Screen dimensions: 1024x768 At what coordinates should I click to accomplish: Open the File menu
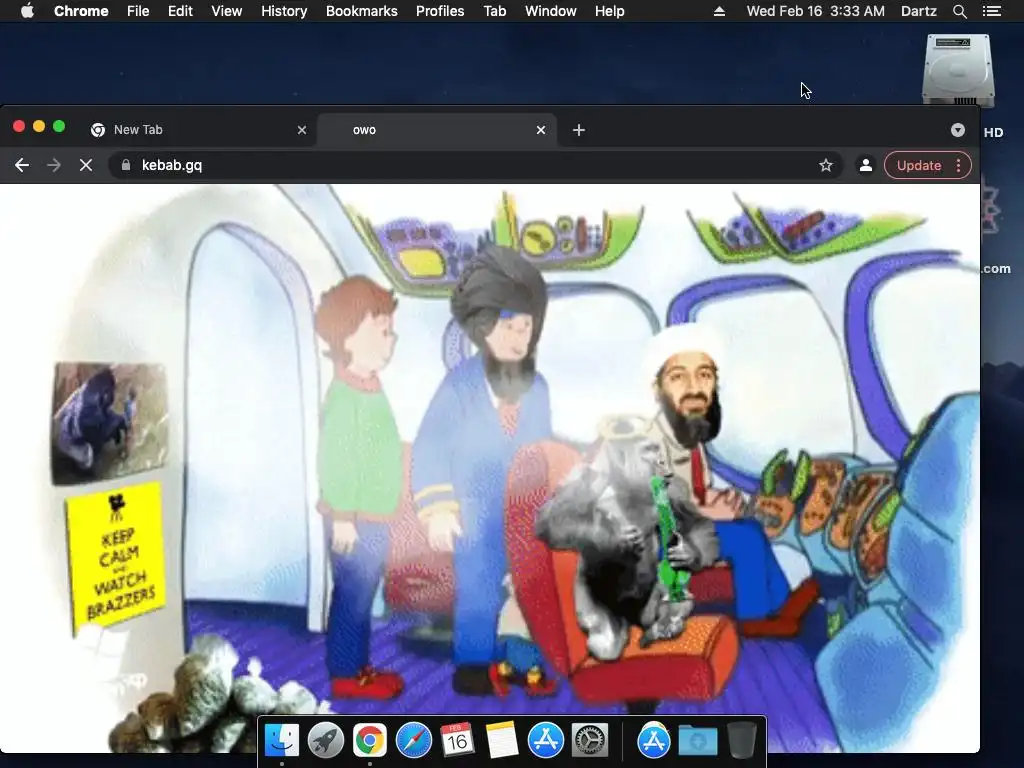pyautogui.click(x=138, y=11)
